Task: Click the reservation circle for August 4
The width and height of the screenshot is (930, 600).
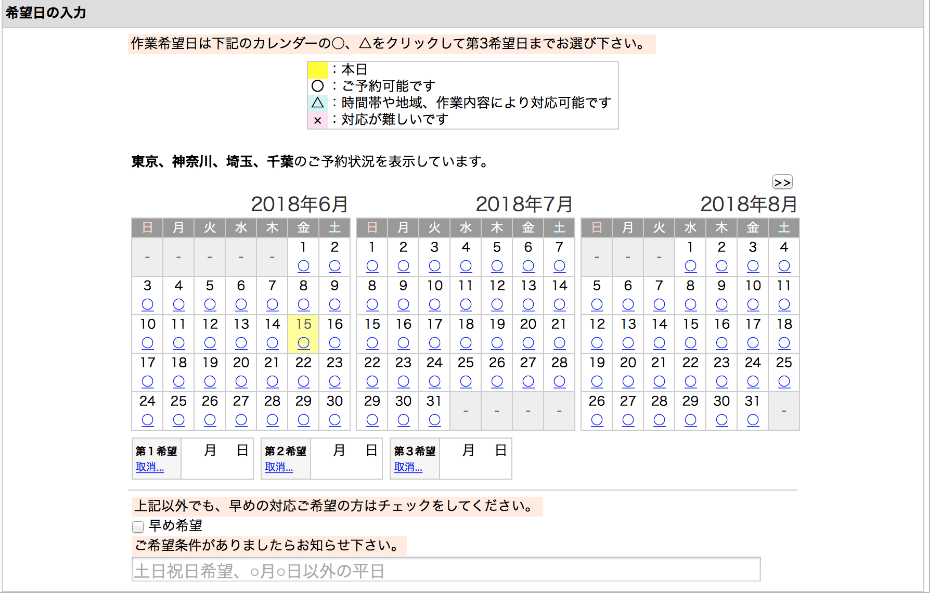Action: (x=783, y=265)
